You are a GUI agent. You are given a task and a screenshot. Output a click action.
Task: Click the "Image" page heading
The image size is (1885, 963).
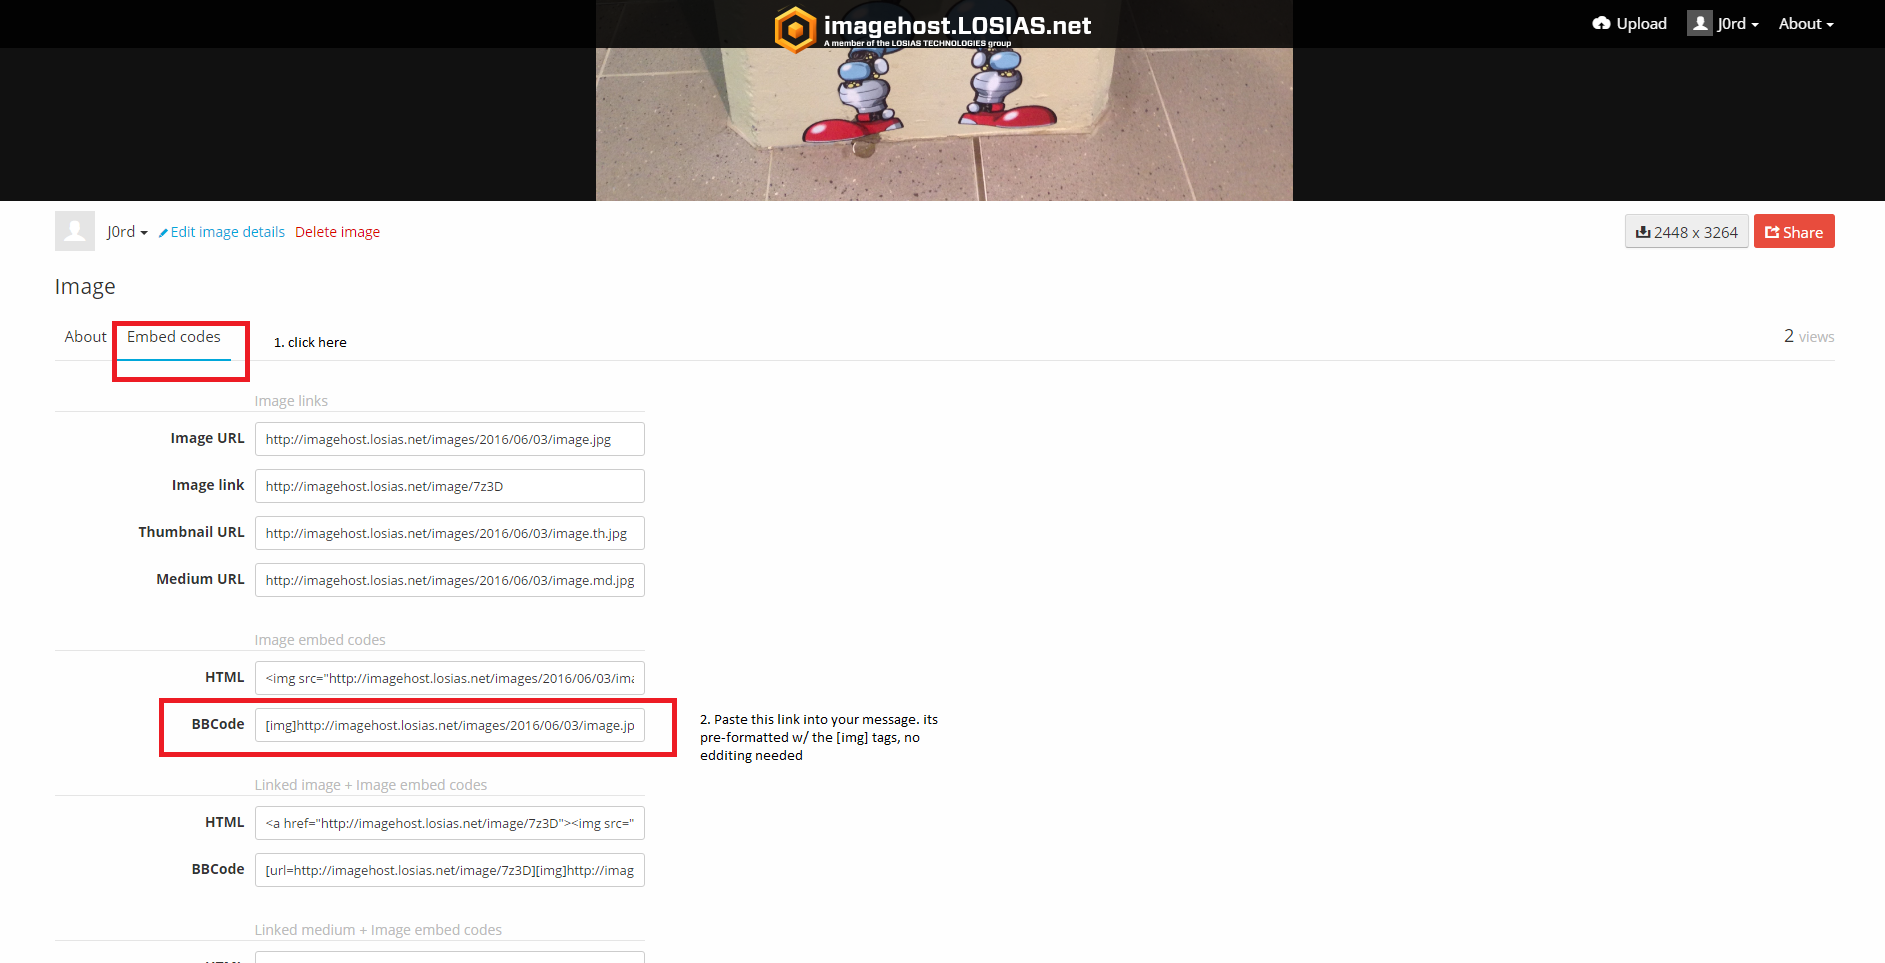point(85,287)
